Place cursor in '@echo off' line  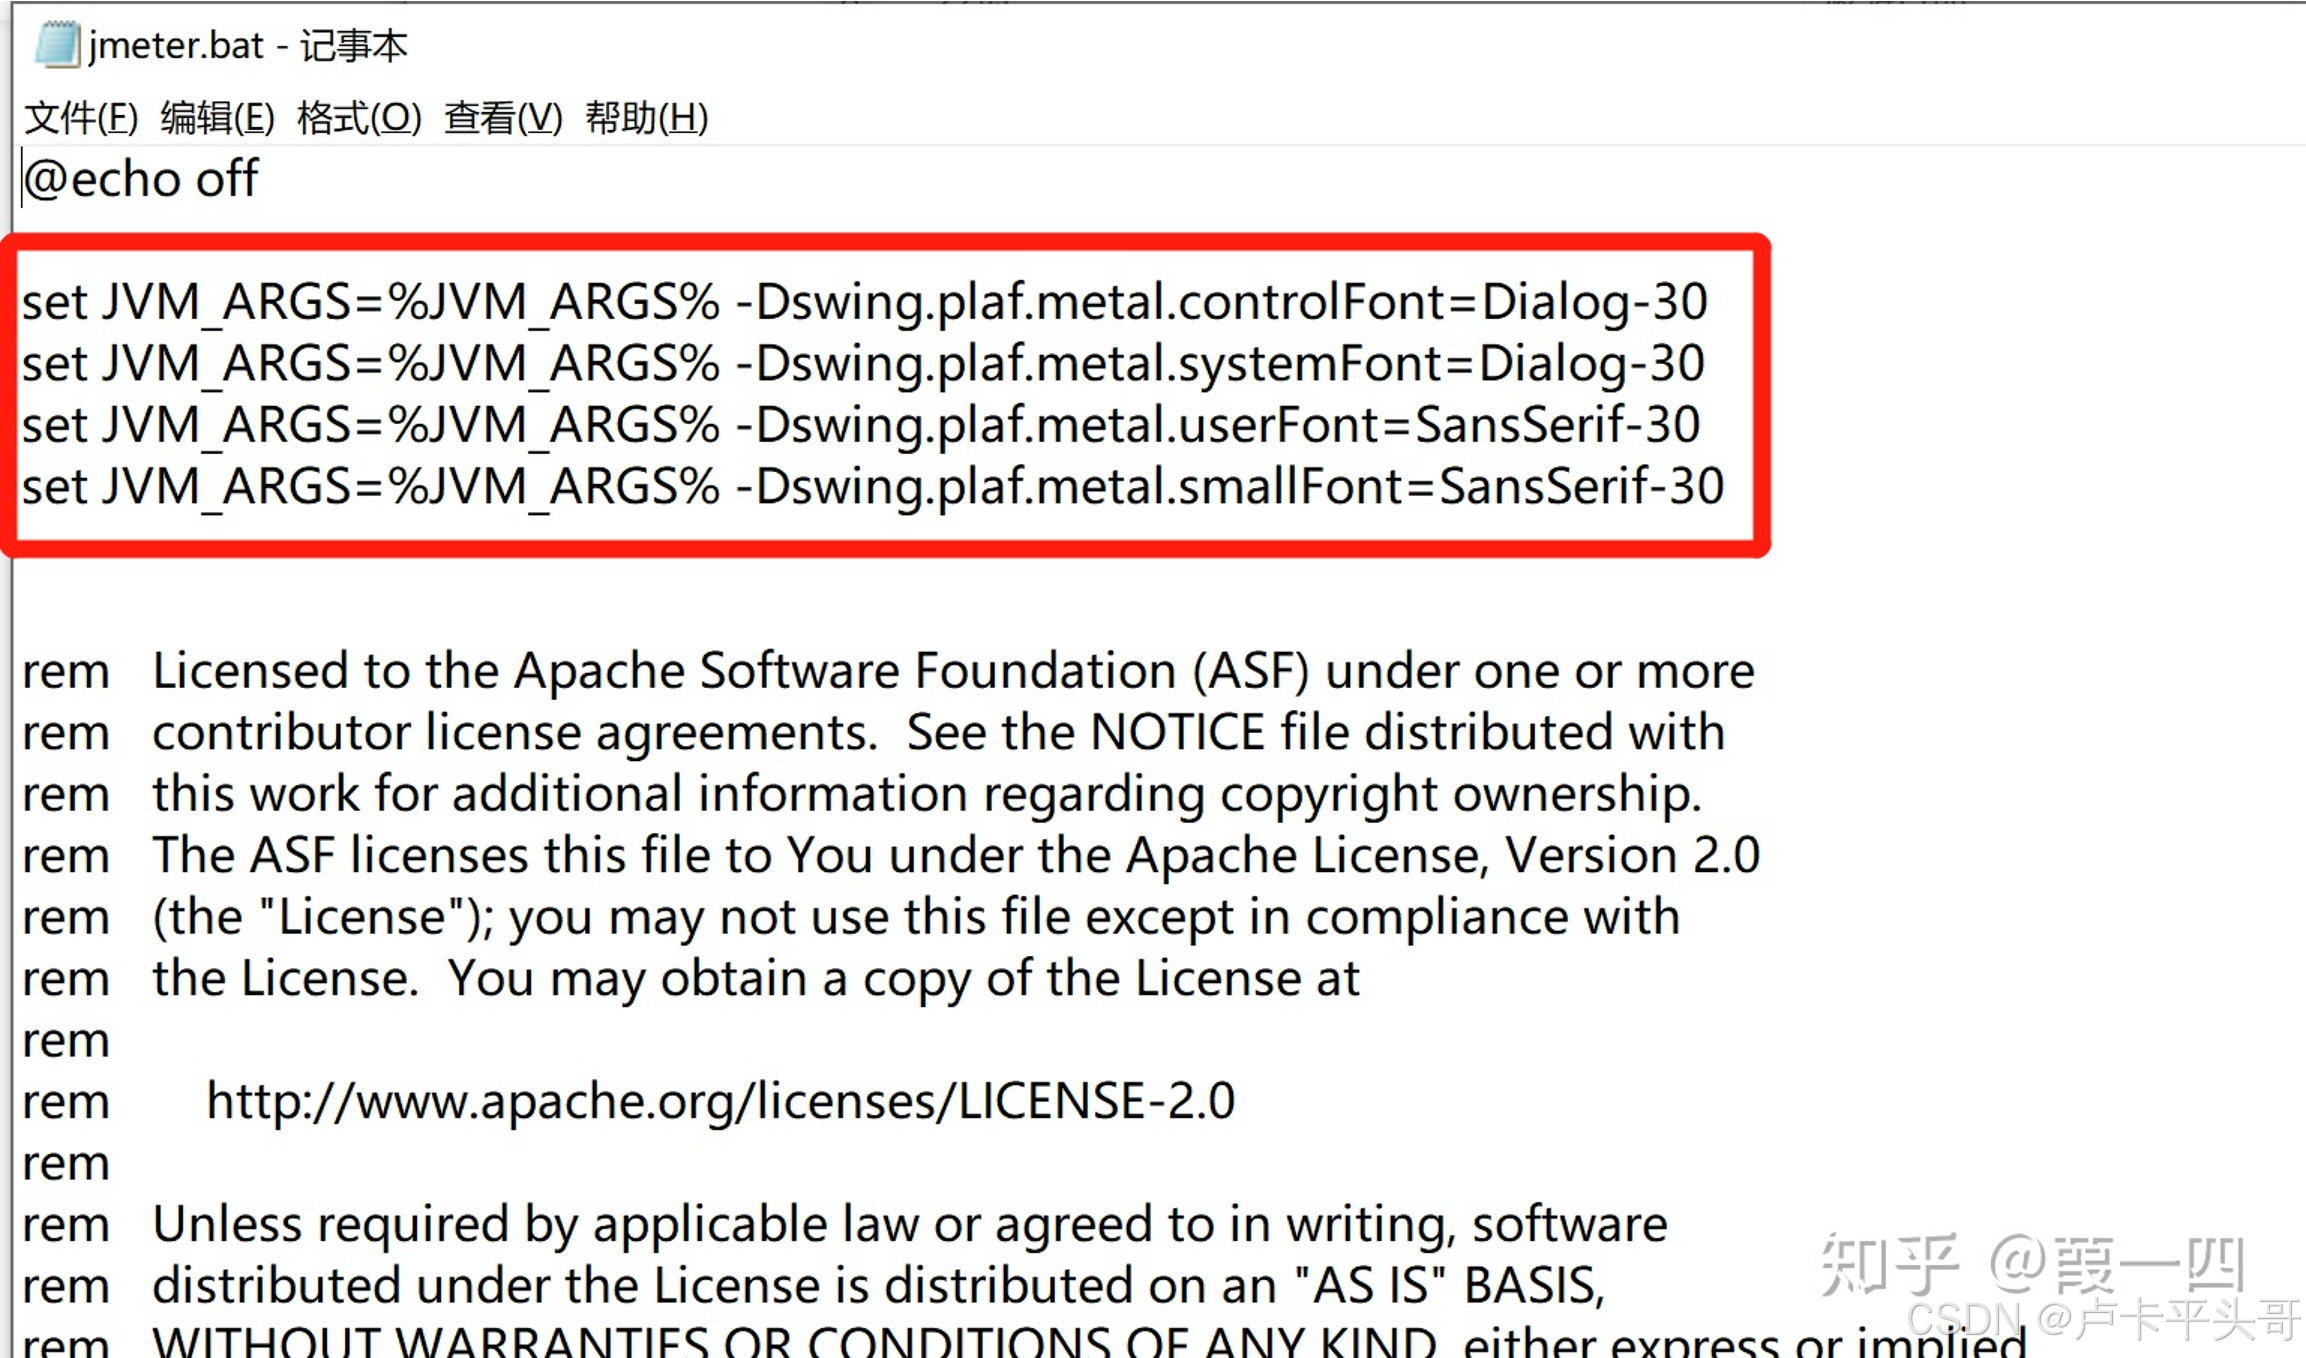(x=140, y=180)
